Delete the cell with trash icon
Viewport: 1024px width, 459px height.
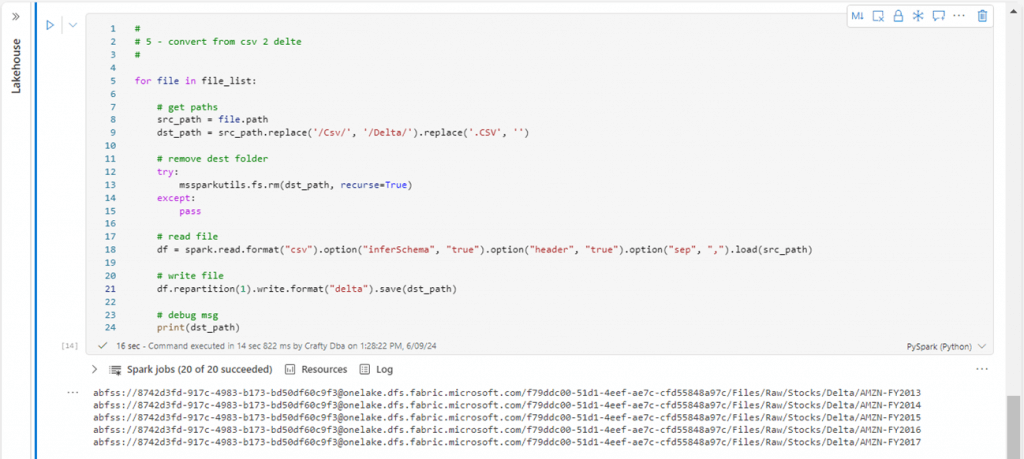tap(982, 16)
